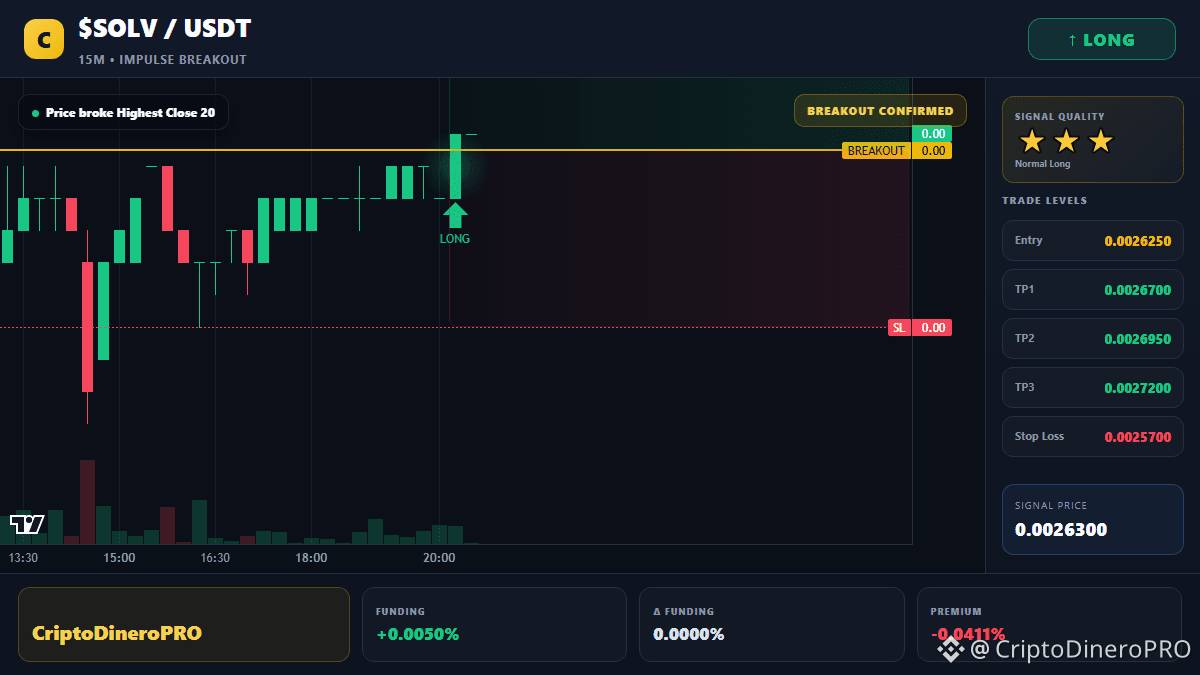Click the third signal quality star
Viewport: 1200px width, 675px height.
coord(1100,141)
